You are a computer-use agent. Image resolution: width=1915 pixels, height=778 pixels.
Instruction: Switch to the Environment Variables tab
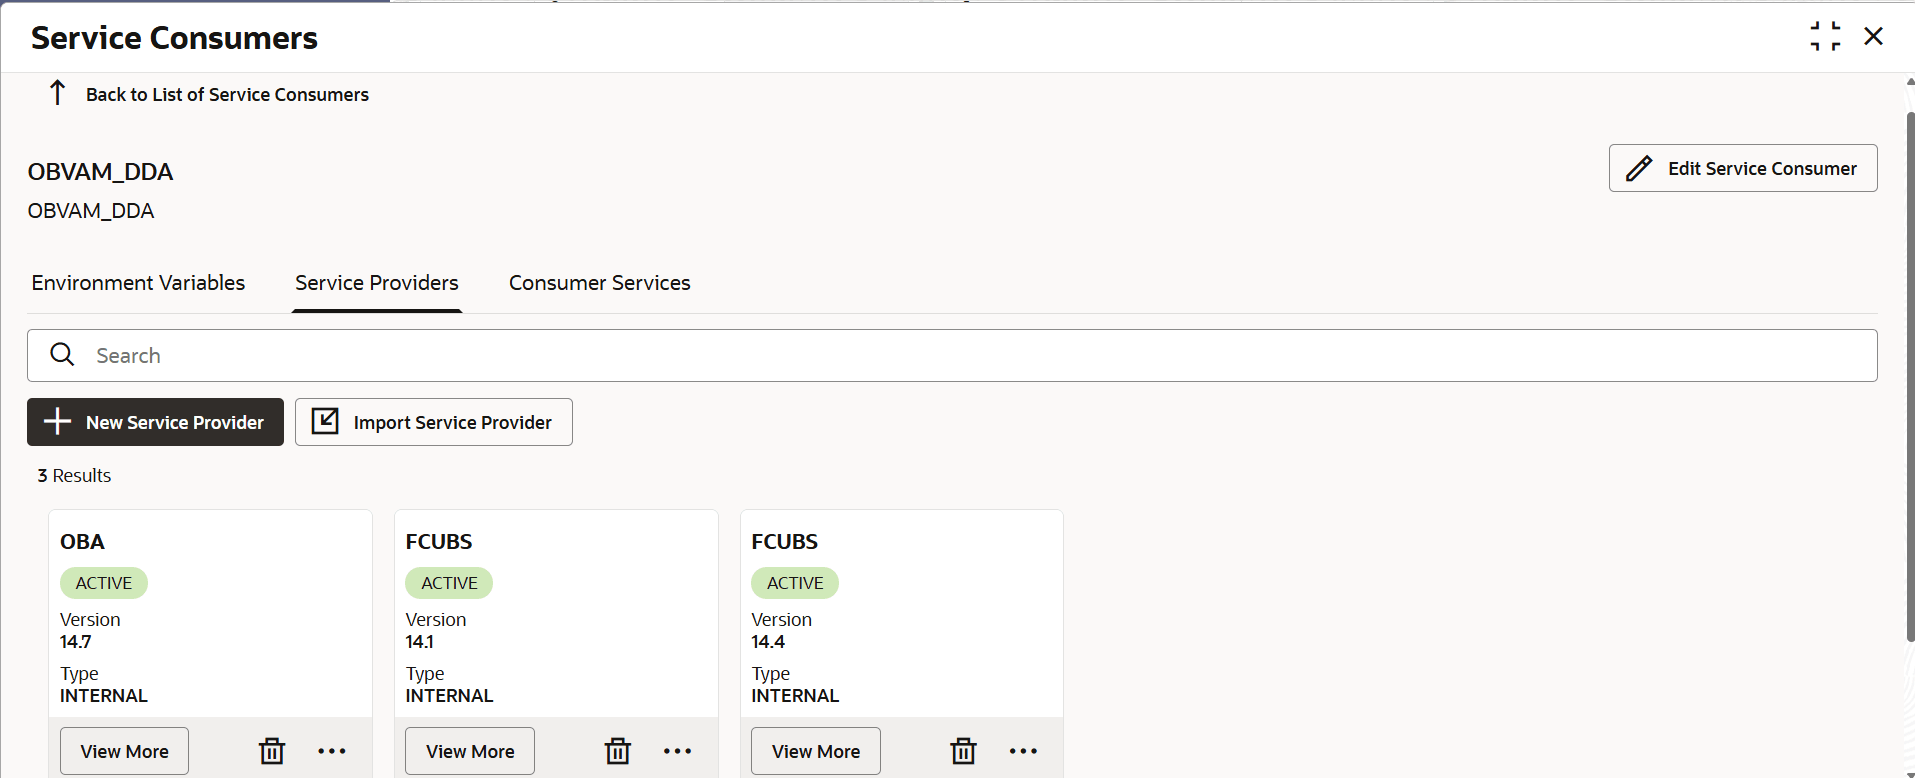pos(138,283)
